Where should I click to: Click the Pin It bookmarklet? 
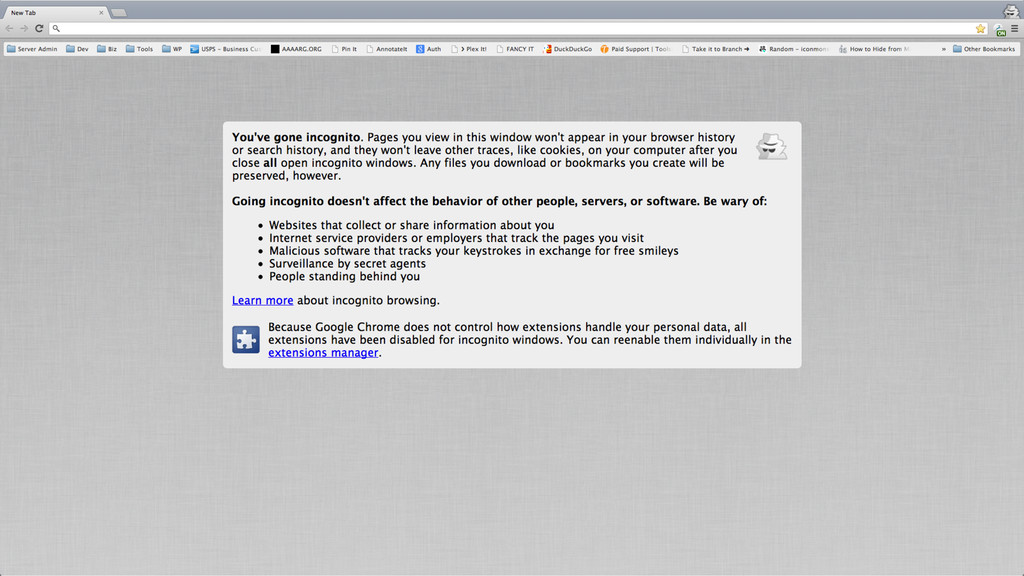(x=344, y=49)
